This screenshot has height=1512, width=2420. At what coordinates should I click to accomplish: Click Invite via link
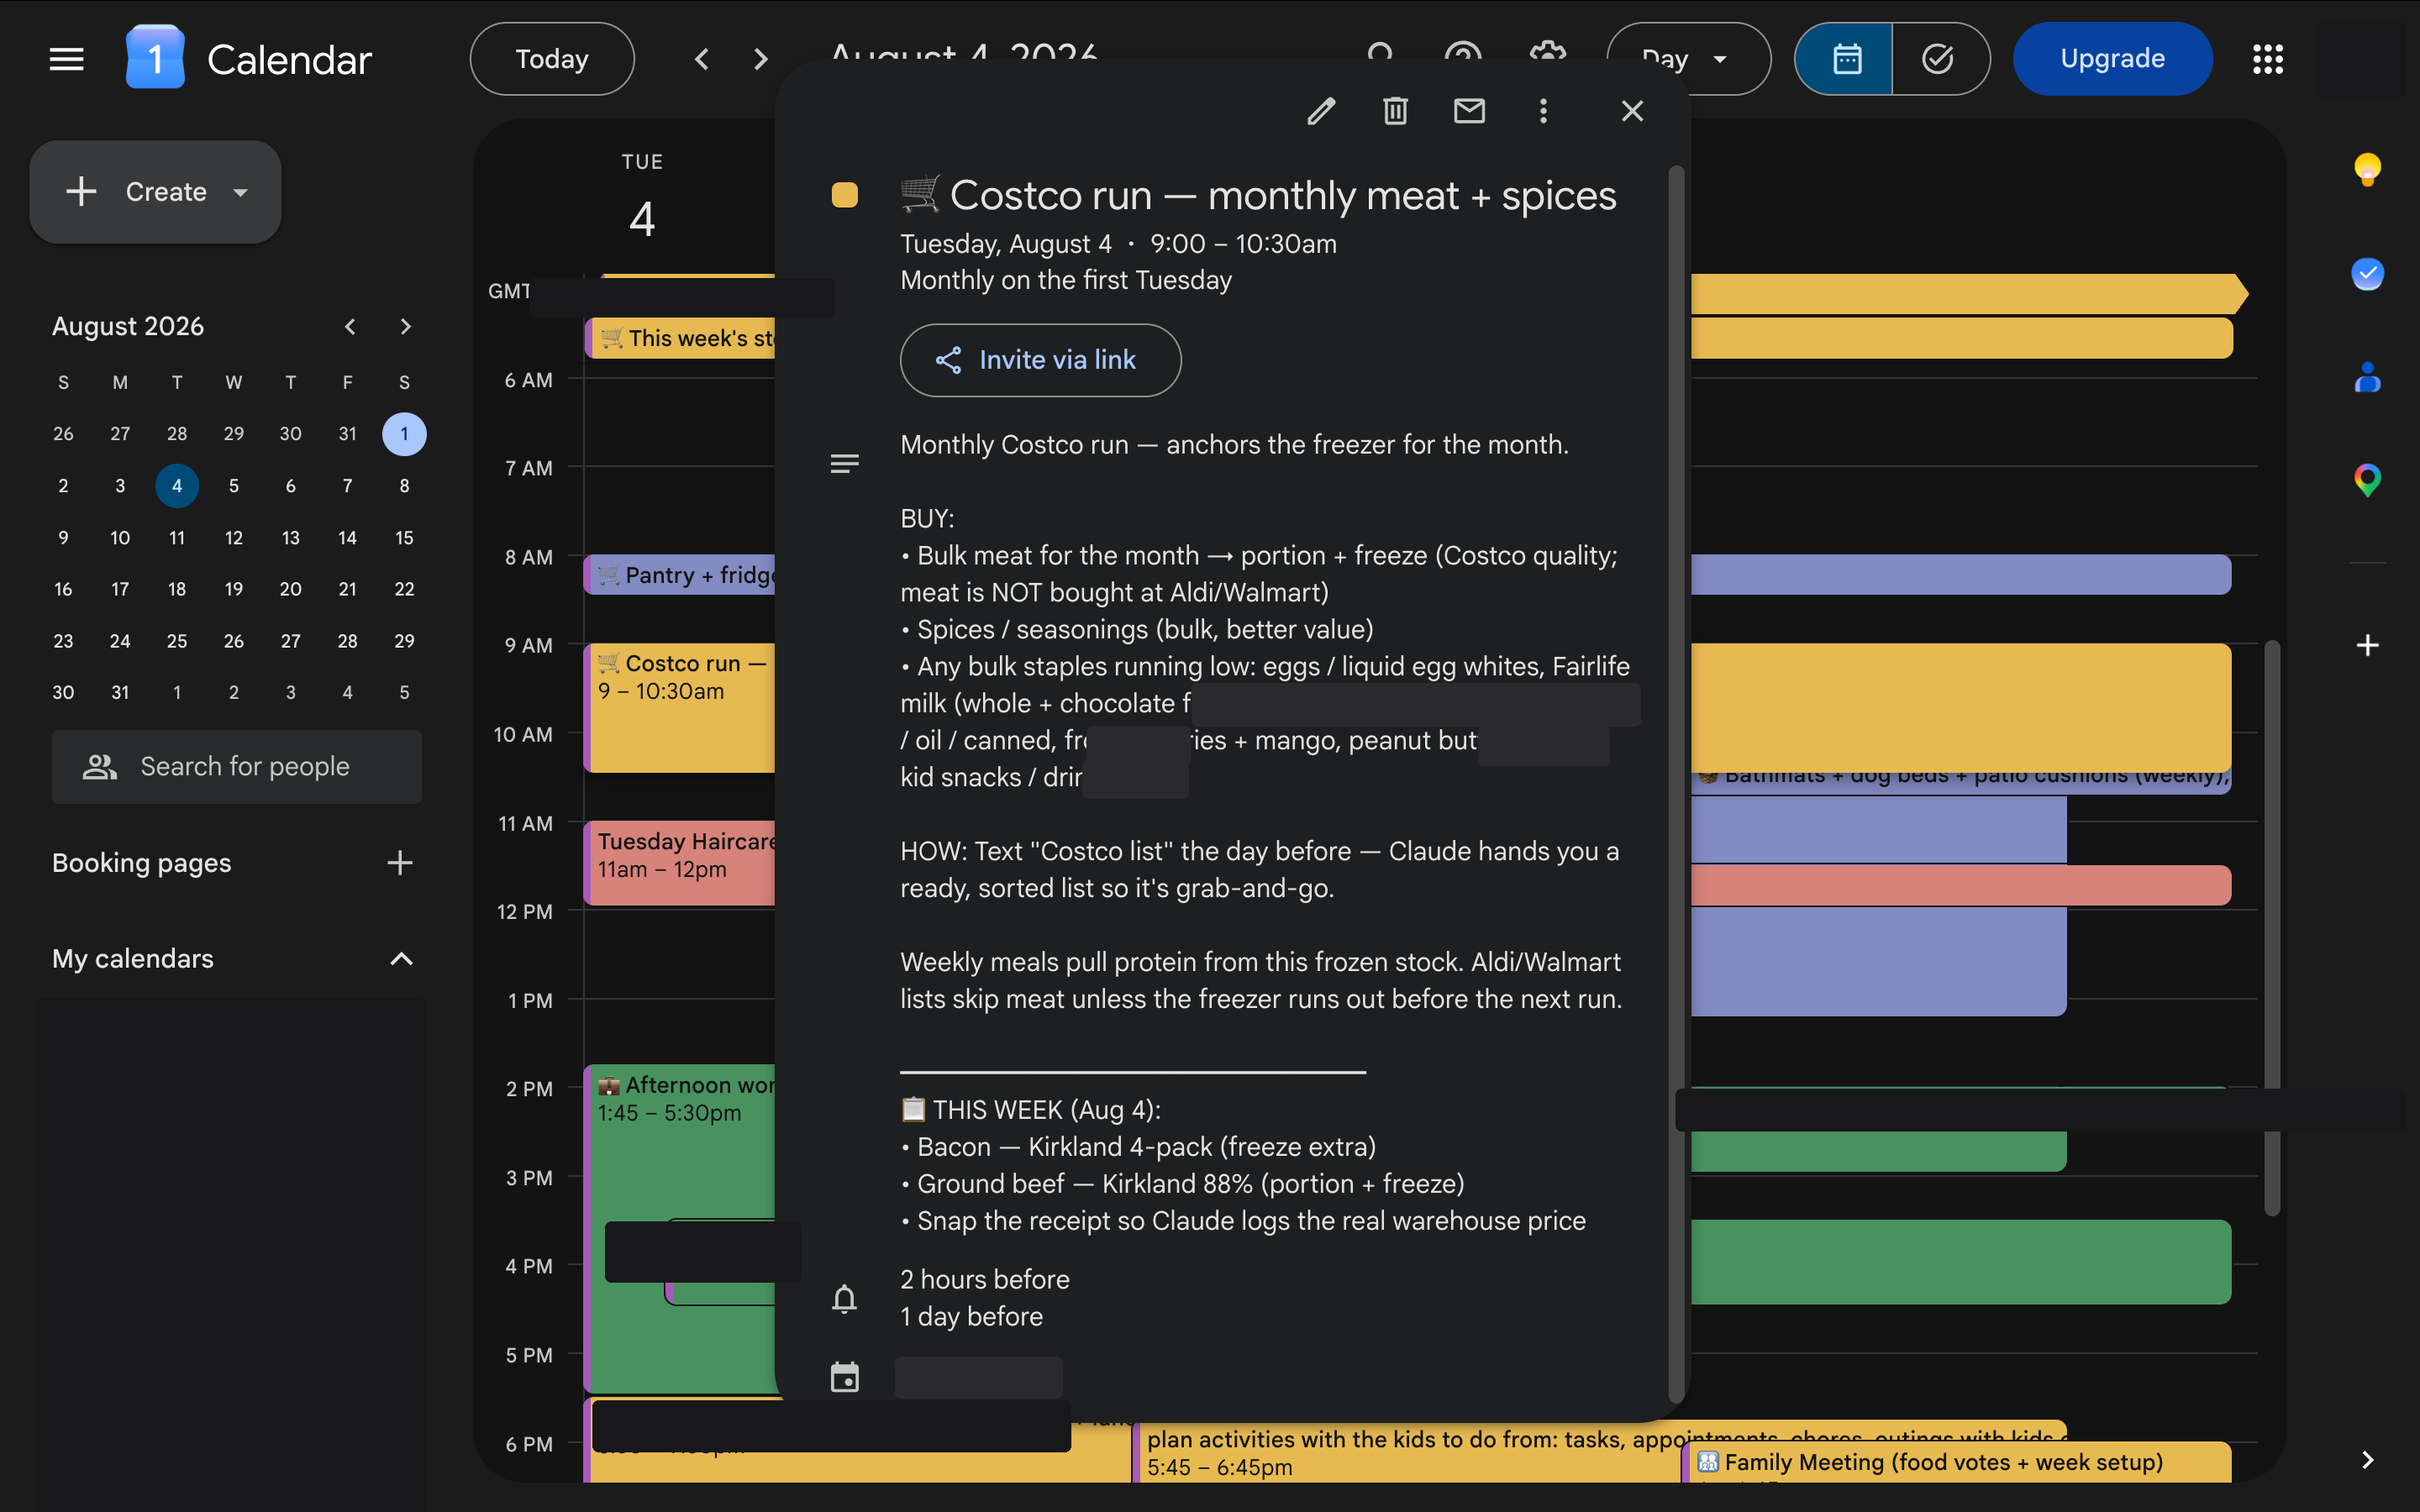click(1040, 360)
